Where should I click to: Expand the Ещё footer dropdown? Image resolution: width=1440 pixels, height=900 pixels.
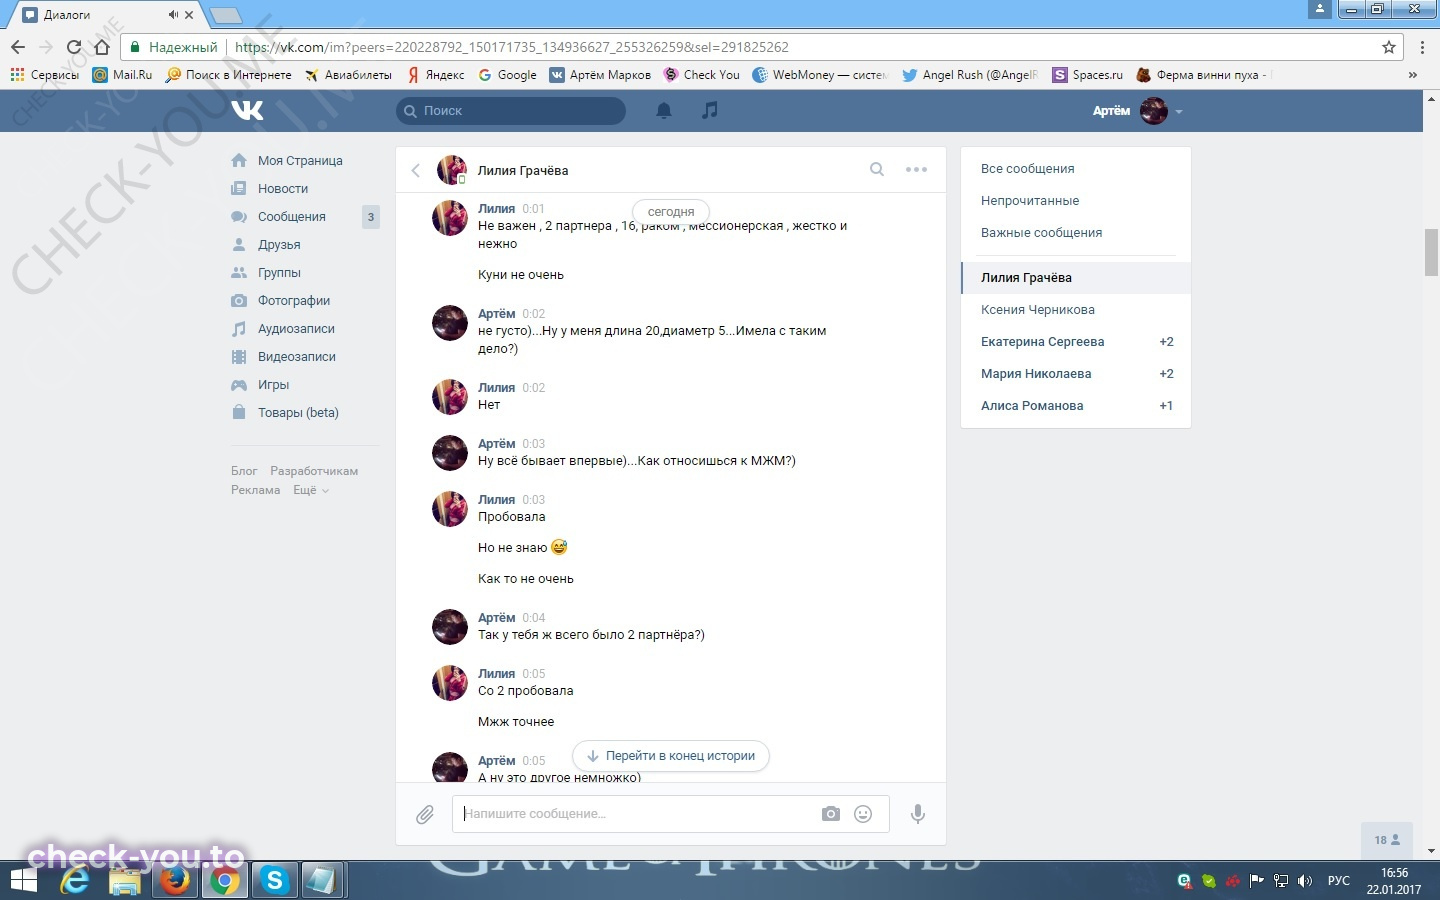[310, 490]
